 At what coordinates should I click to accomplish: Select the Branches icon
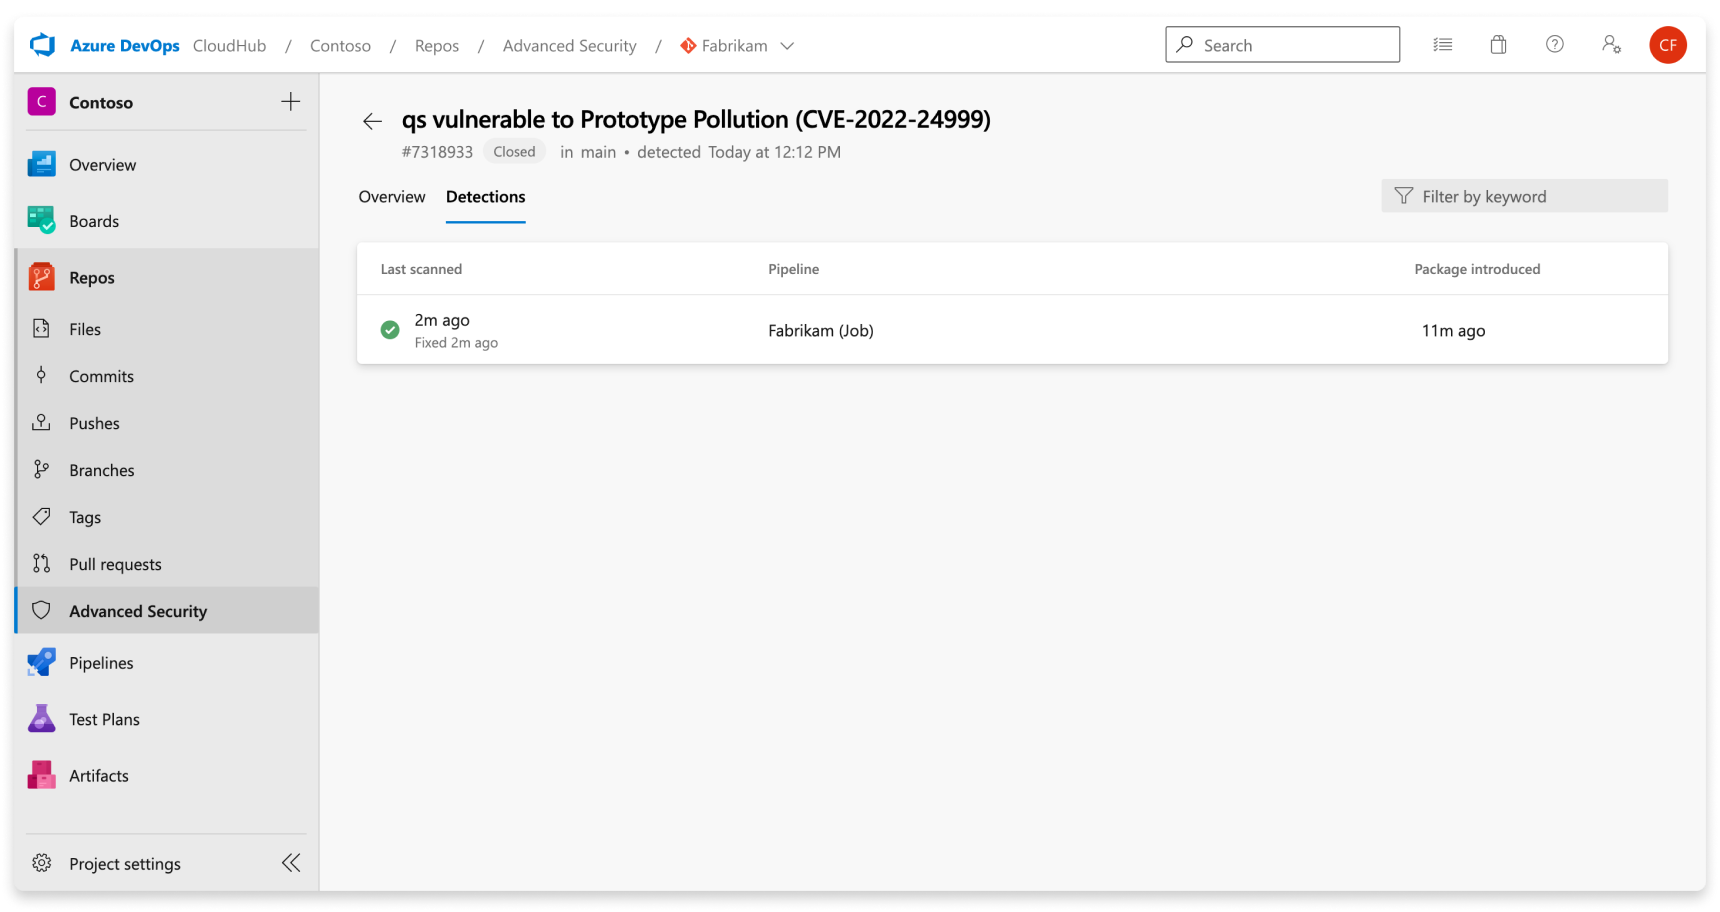coord(41,469)
